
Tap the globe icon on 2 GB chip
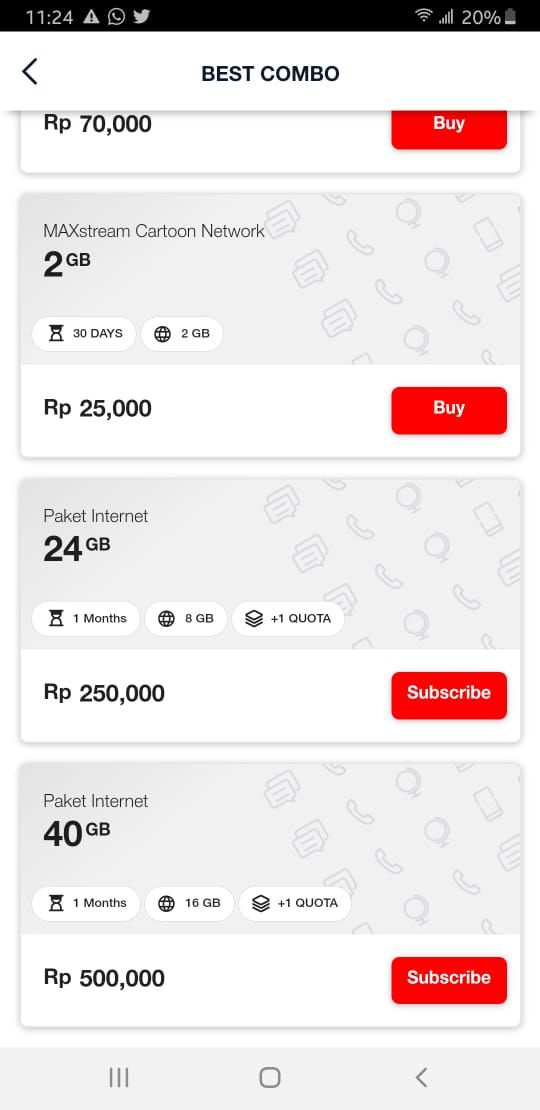pos(163,334)
